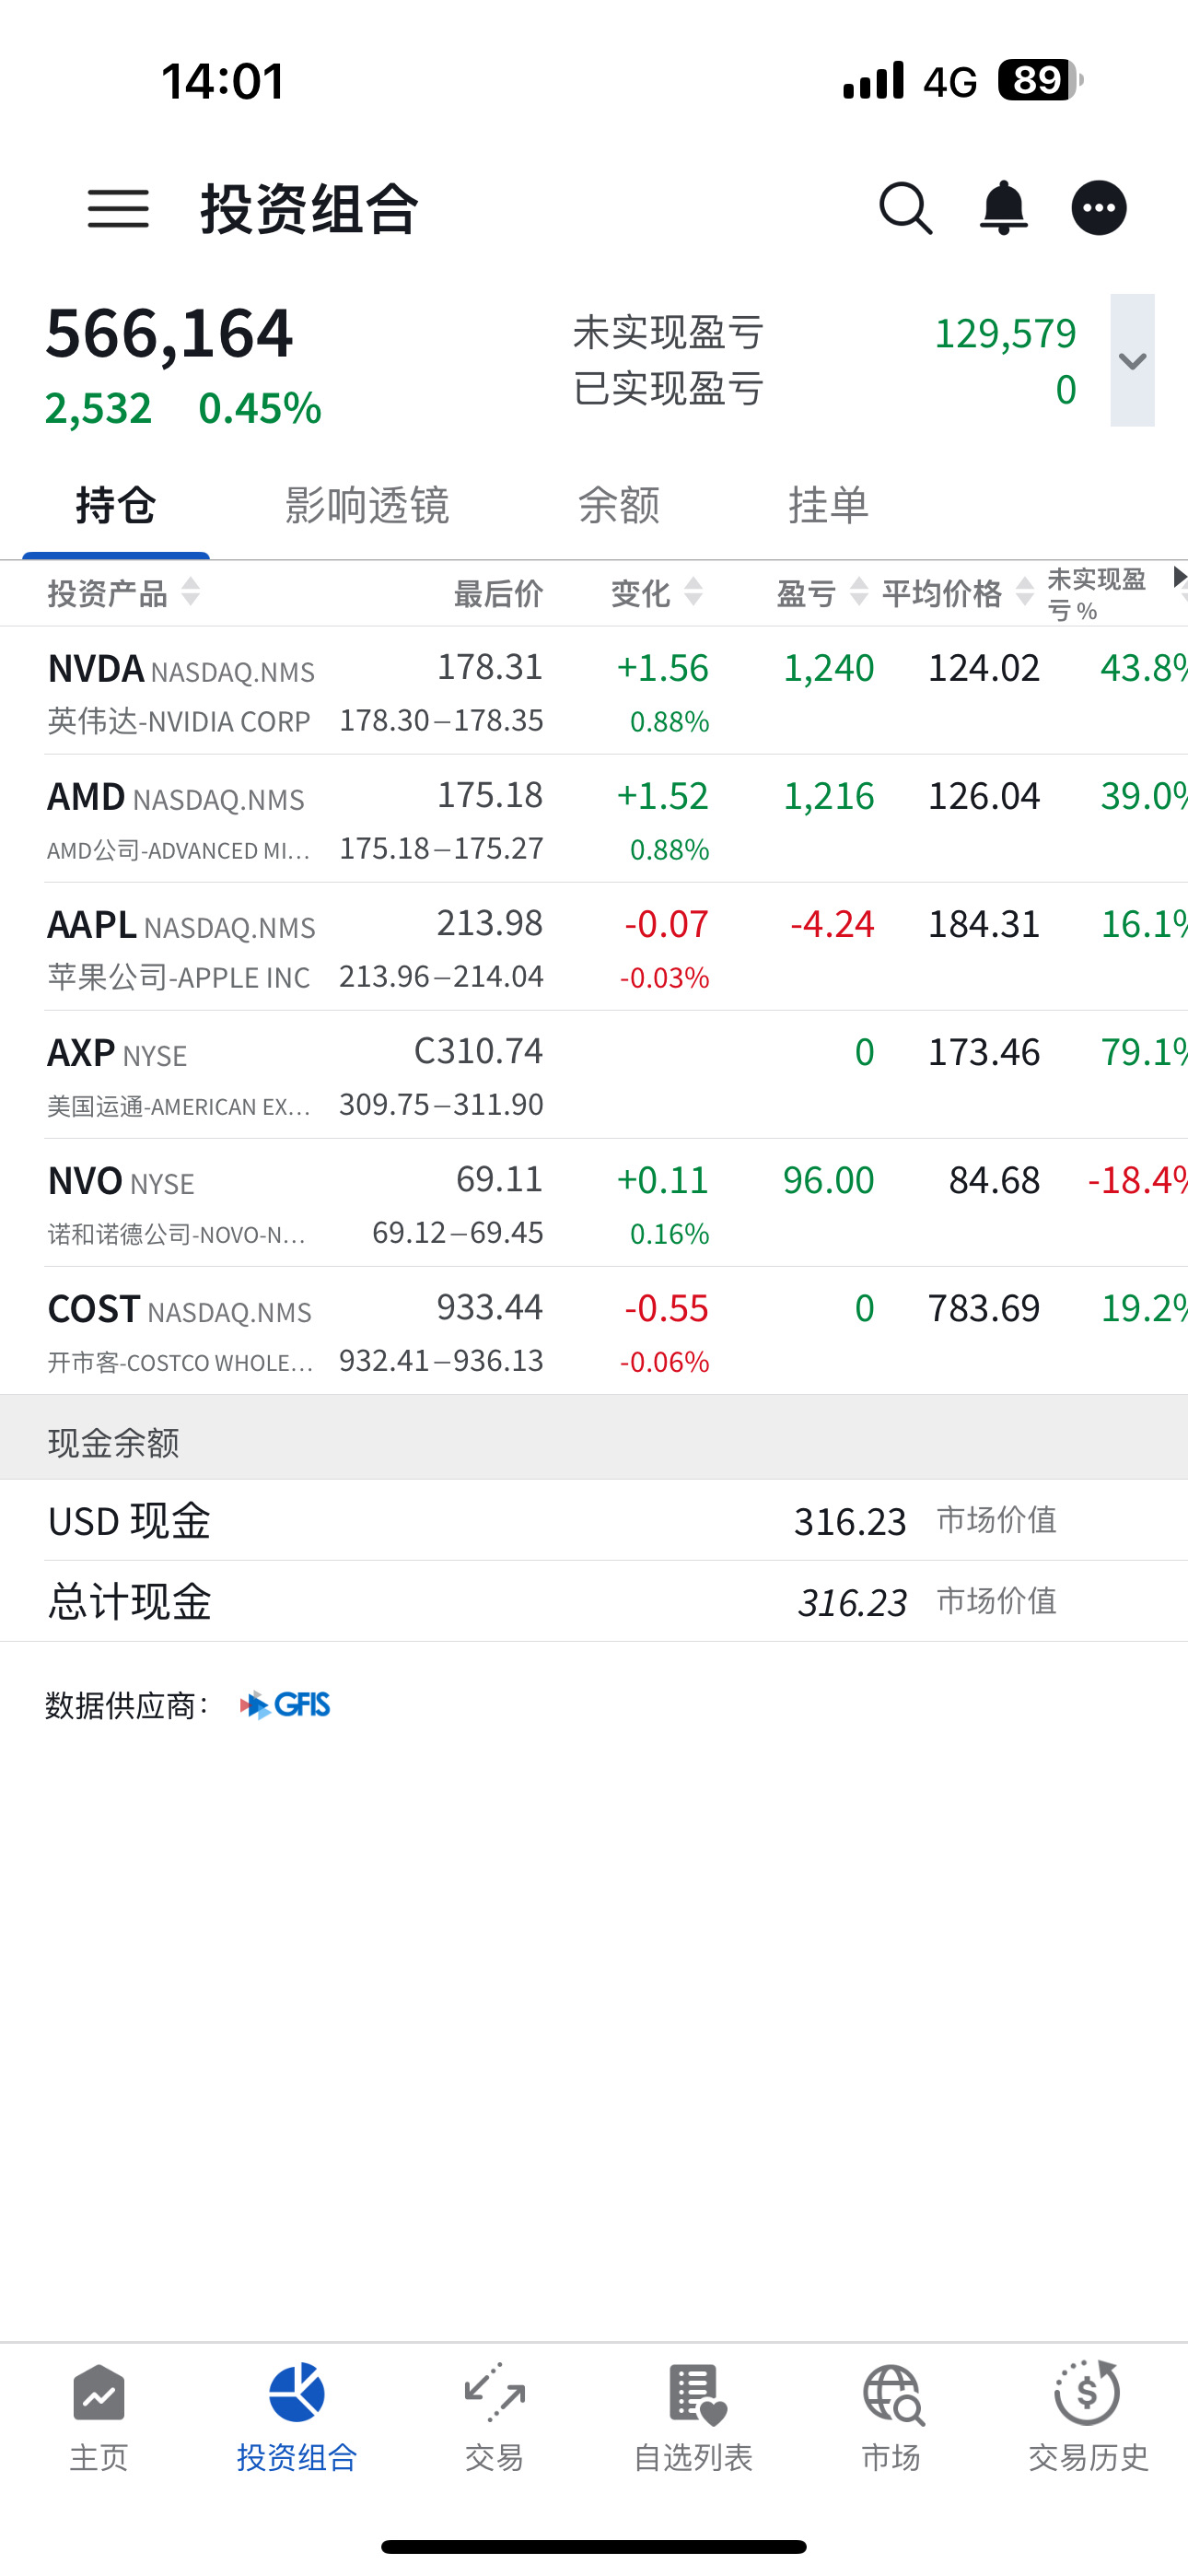Tap the 14:01 clock in status bar
This screenshot has height=2576, width=1188.
(x=223, y=81)
